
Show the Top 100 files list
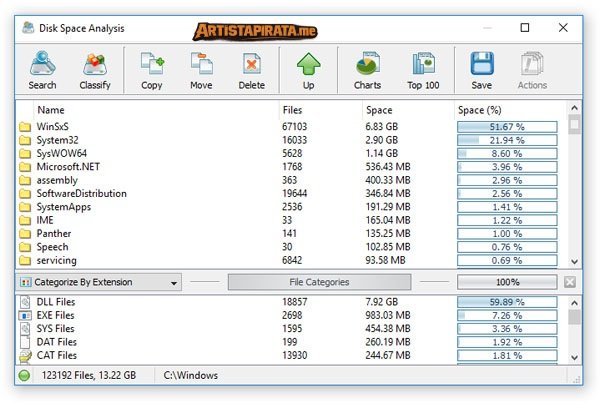tap(423, 70)
